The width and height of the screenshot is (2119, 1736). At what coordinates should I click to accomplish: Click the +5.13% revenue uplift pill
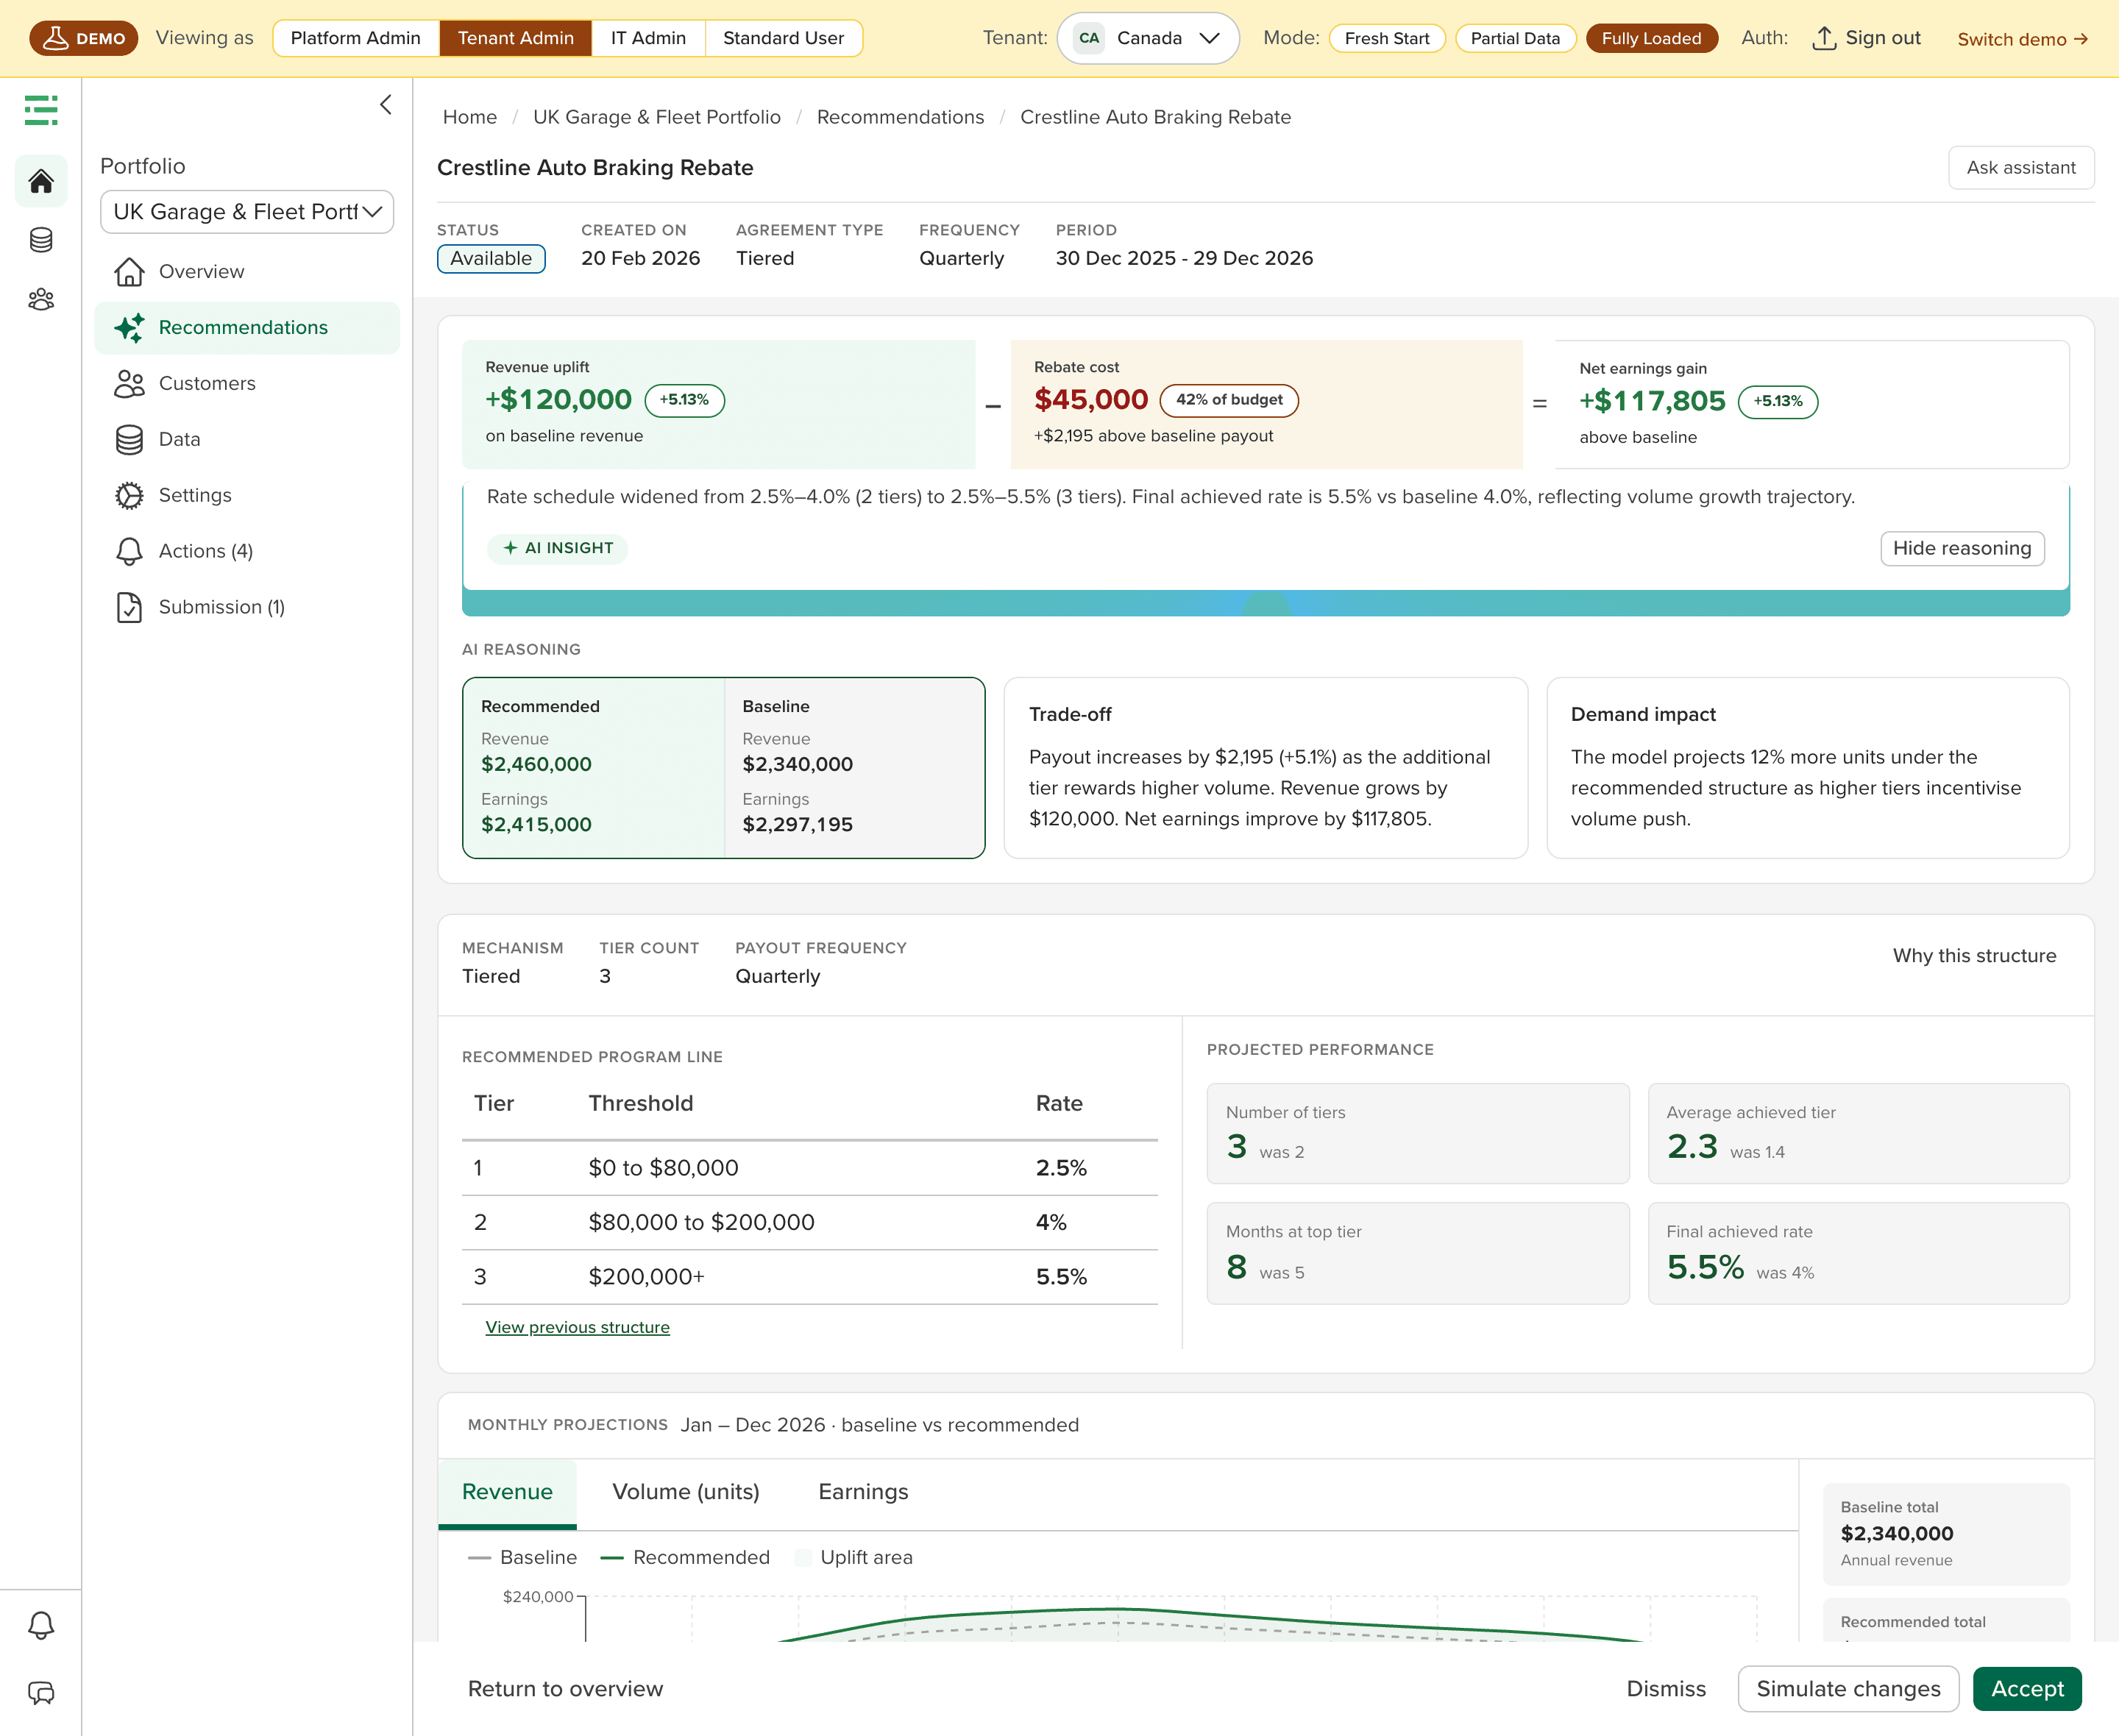(685, 400)
